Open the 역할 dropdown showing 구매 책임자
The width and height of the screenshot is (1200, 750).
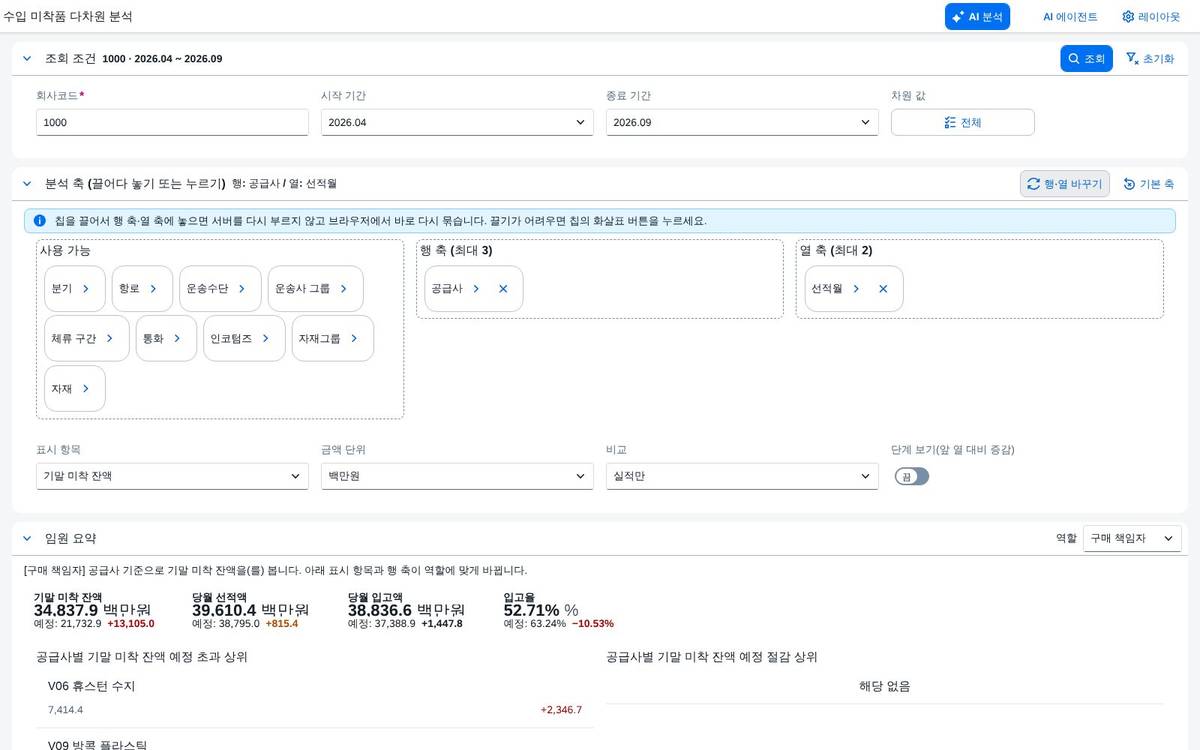click(x=1132, y=538)
